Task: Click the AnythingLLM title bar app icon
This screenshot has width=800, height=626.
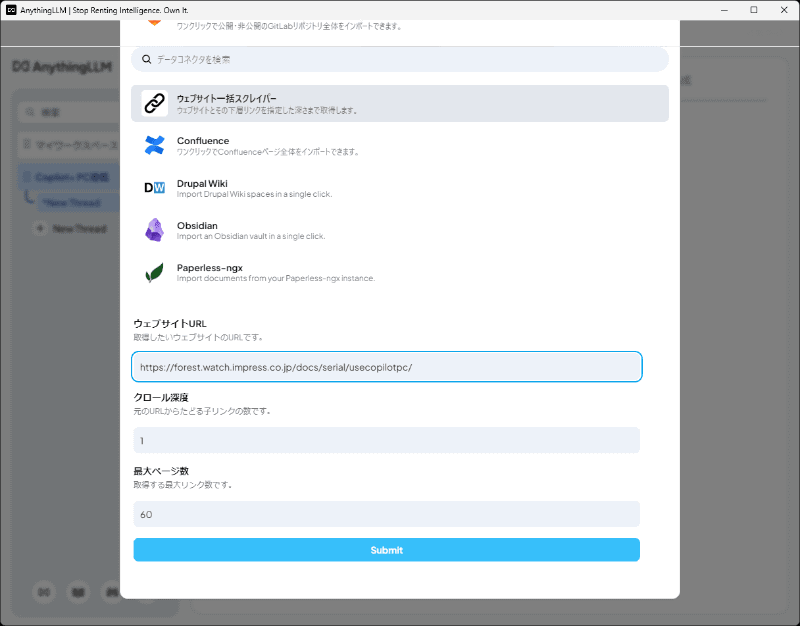Action: (x=11, y=10)
